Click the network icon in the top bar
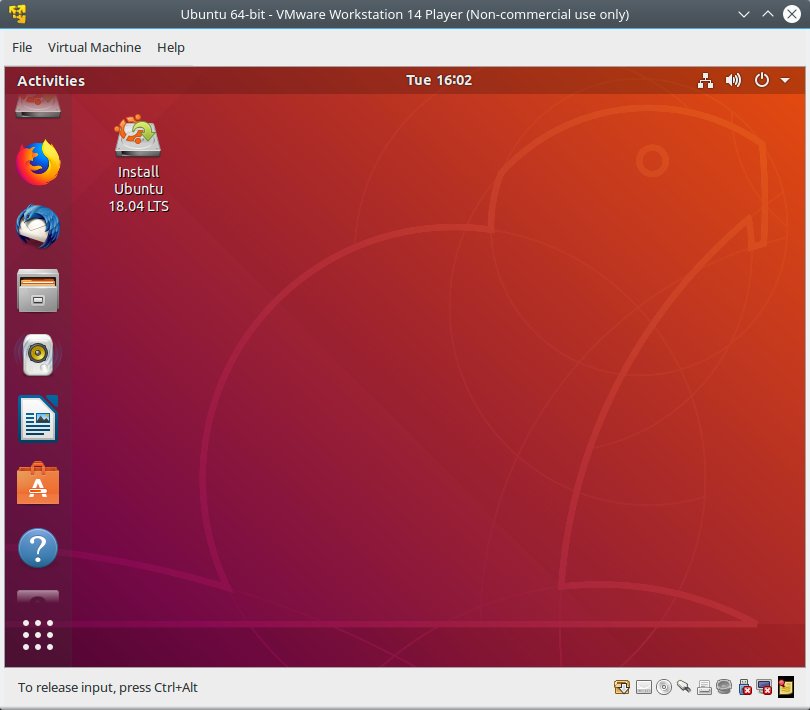810x710 pixels. (706, 80)
